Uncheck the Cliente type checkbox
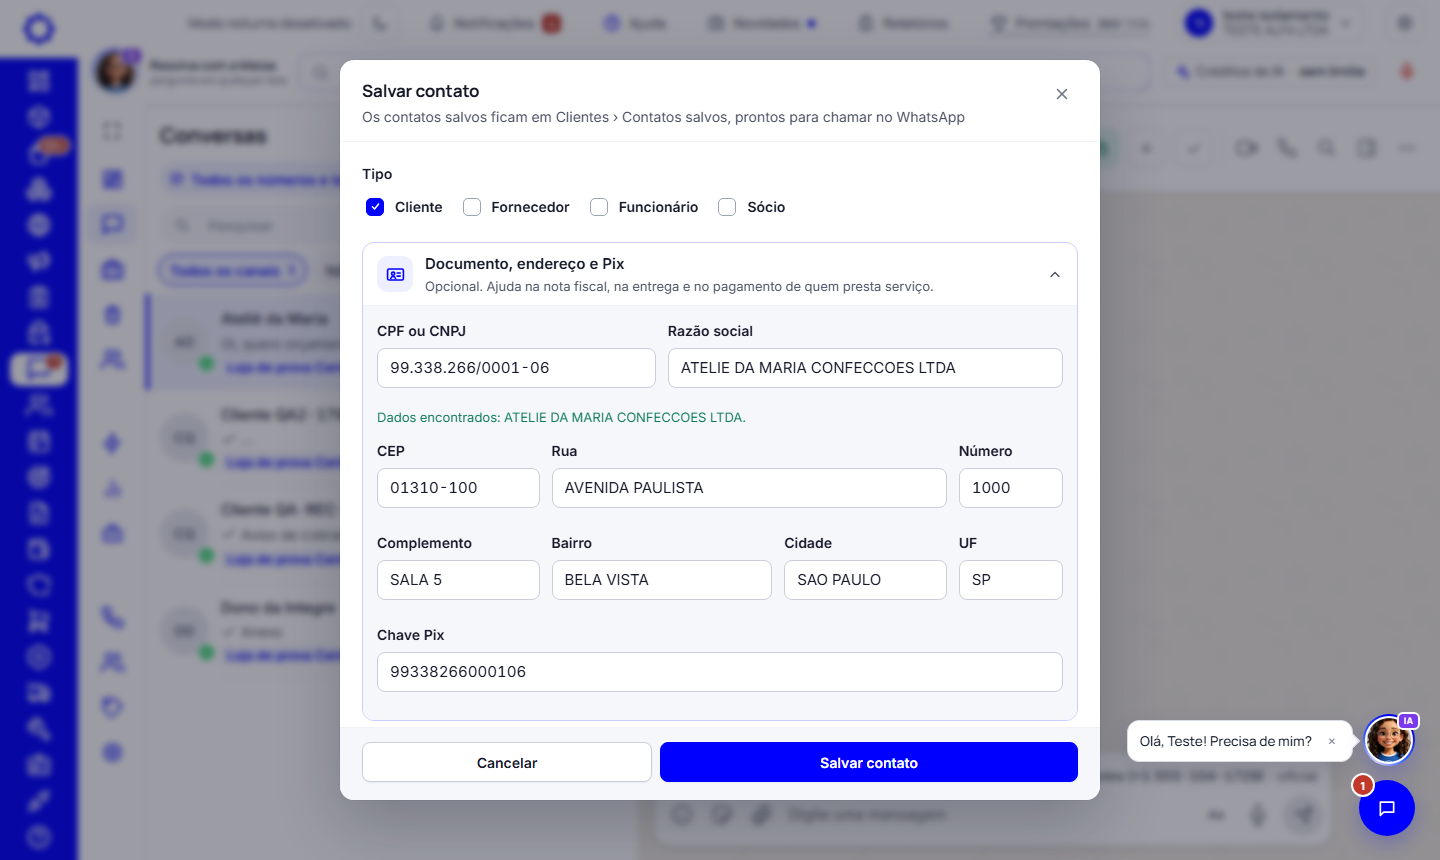The width and height of the screenshot is (1440, 860). pos(375,207)
